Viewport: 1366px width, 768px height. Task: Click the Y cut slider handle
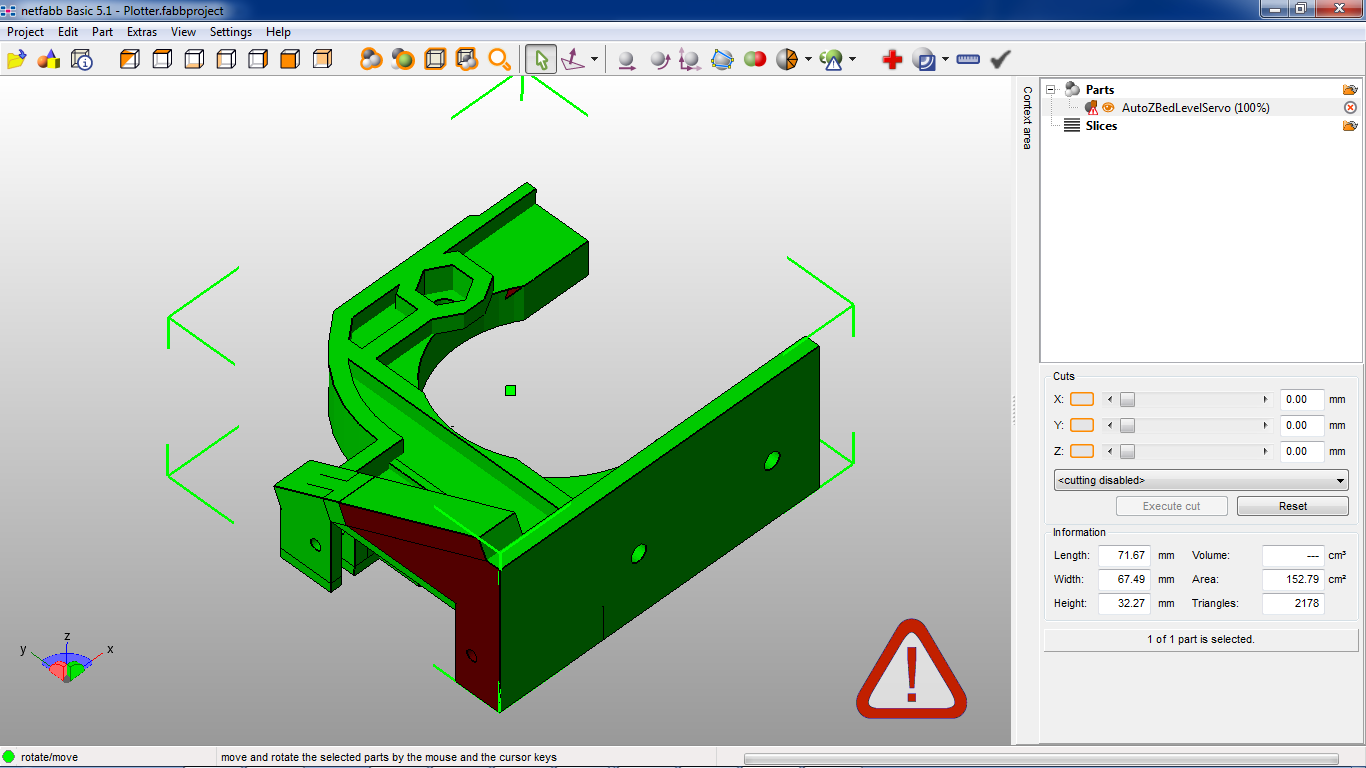(x=1127, y=425)
